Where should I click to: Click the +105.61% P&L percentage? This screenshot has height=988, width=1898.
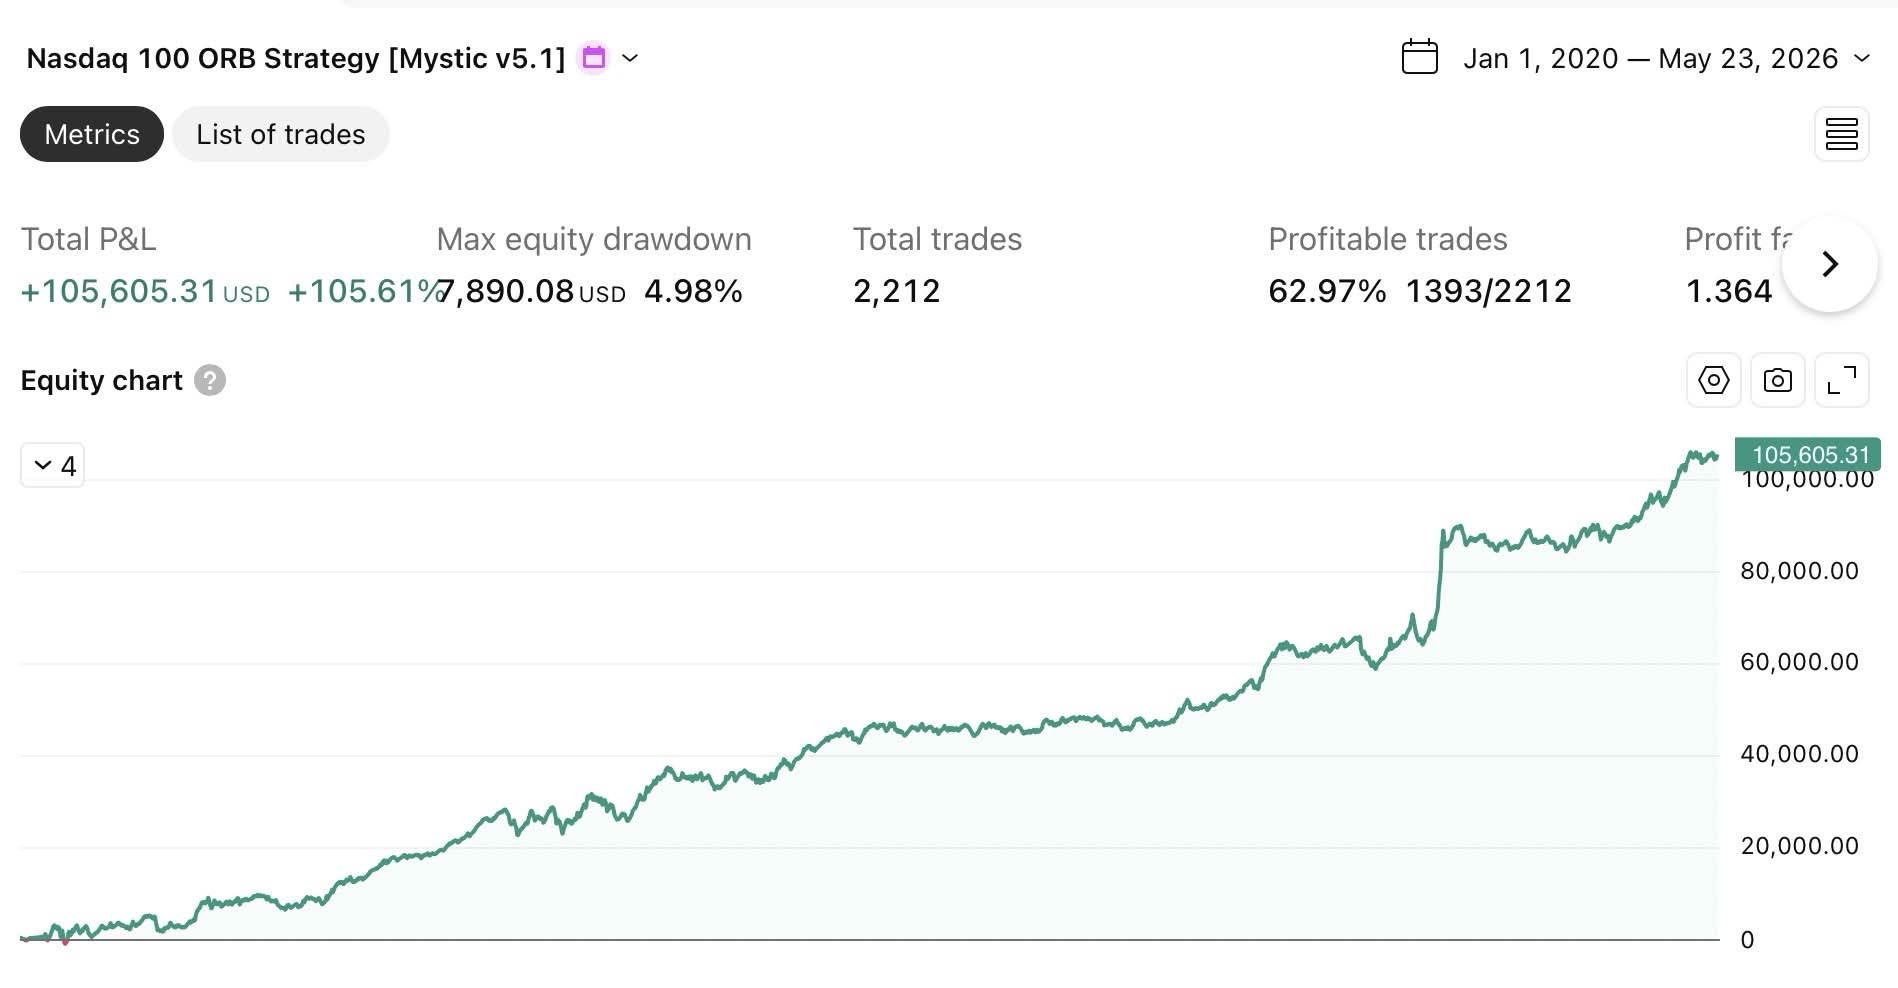pyautogui.click(x=365, y=291)
